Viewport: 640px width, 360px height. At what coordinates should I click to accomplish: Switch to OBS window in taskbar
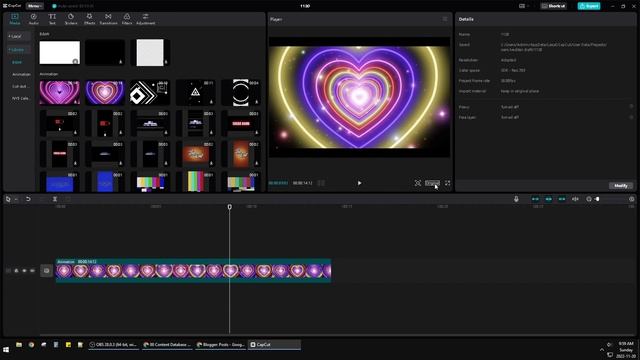113,345
